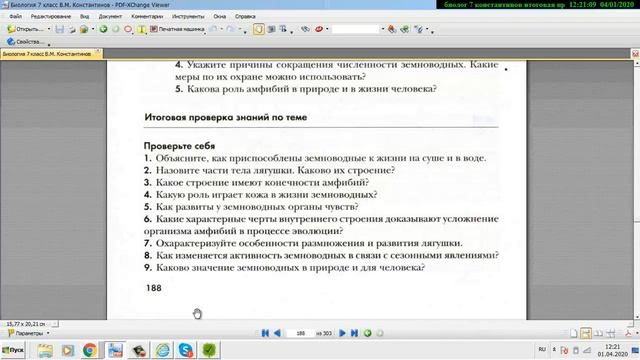The height and width of the screenshot is (360, 640).
Task: Click the Print icon
Action: tap(72, 29)
